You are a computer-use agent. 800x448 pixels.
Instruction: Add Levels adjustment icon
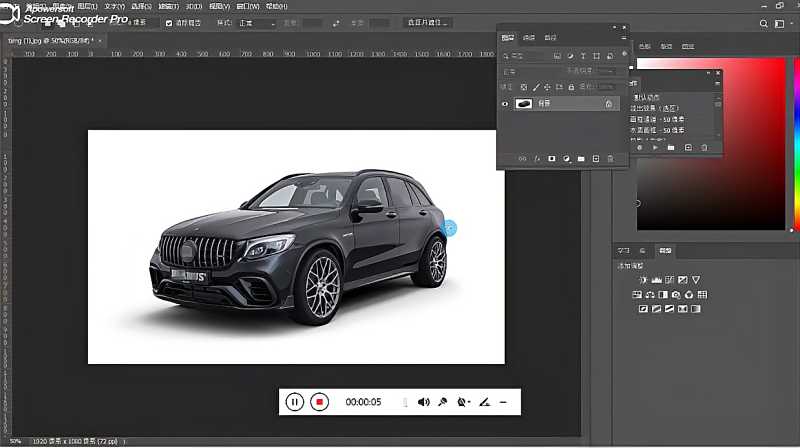[x=657, y=280]
